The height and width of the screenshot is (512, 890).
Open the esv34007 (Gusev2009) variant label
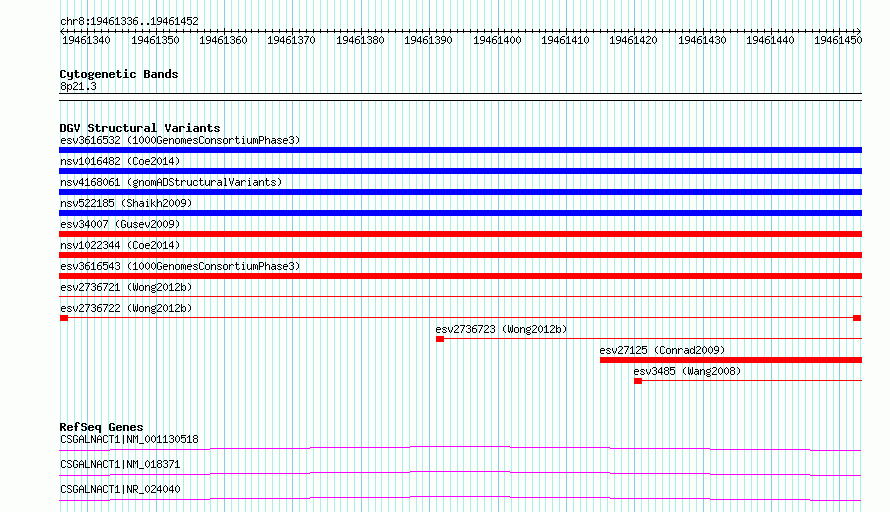tap(120, 224)
